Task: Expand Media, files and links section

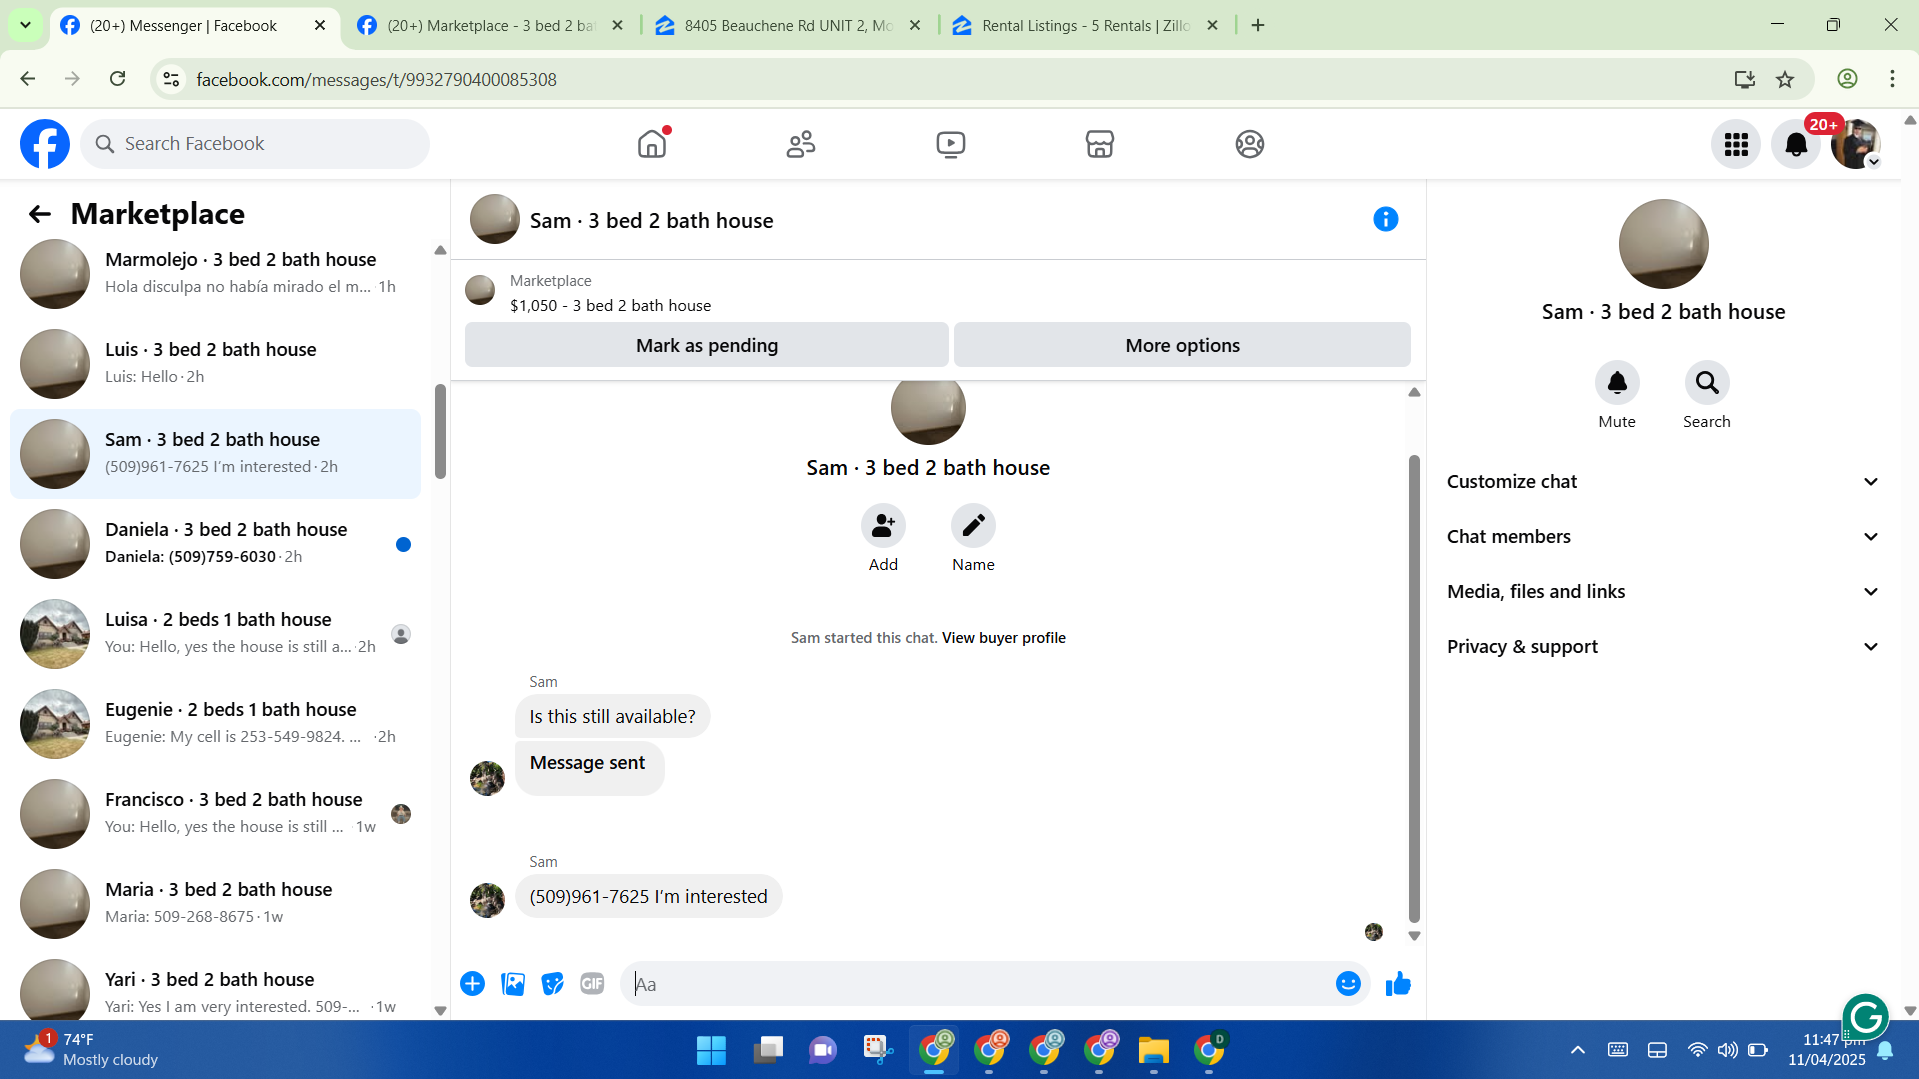Action: [1663, 592]
